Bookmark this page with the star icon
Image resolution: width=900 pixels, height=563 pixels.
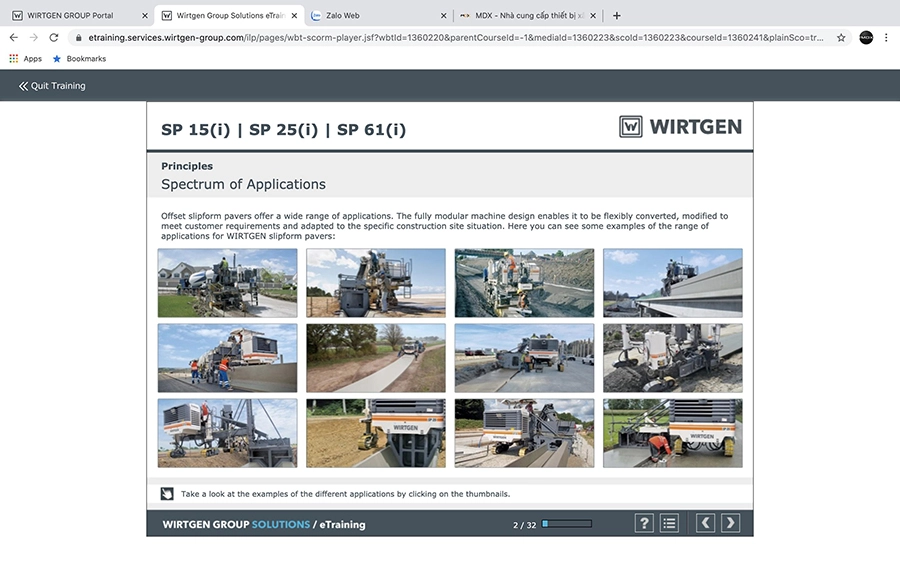point(841,37)
